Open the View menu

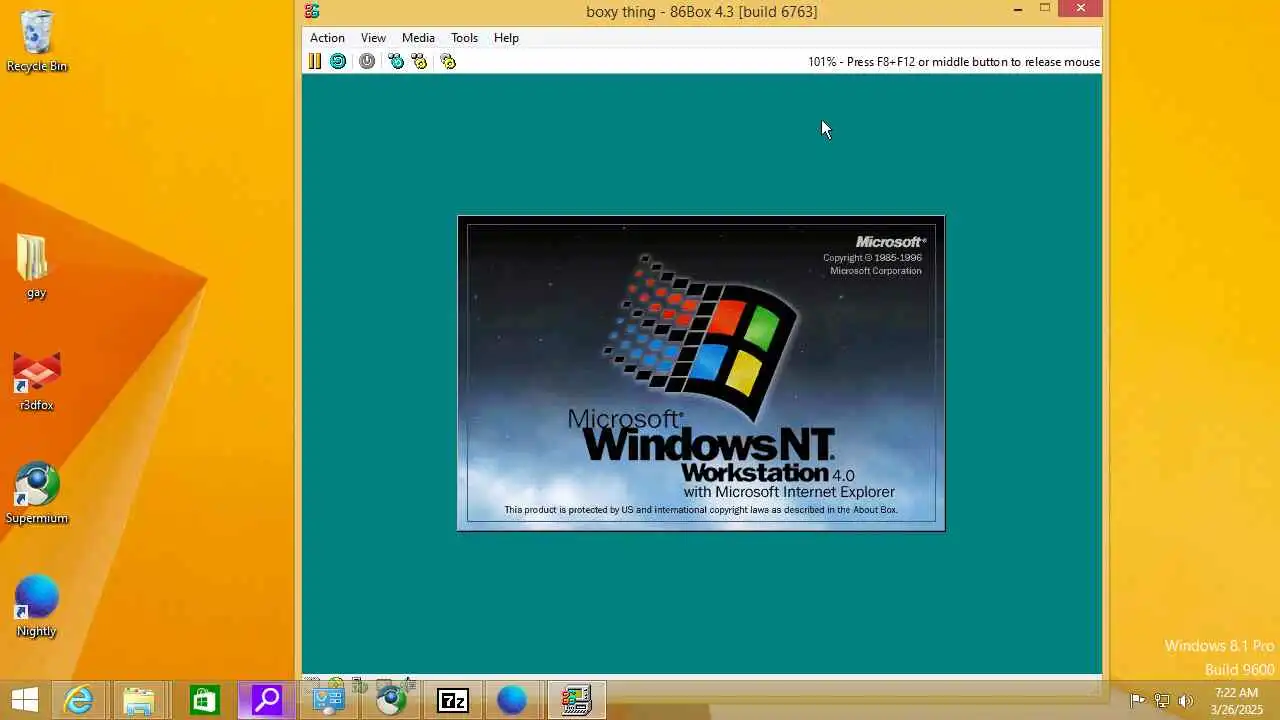pyautogui.click(x=373, y=38)
